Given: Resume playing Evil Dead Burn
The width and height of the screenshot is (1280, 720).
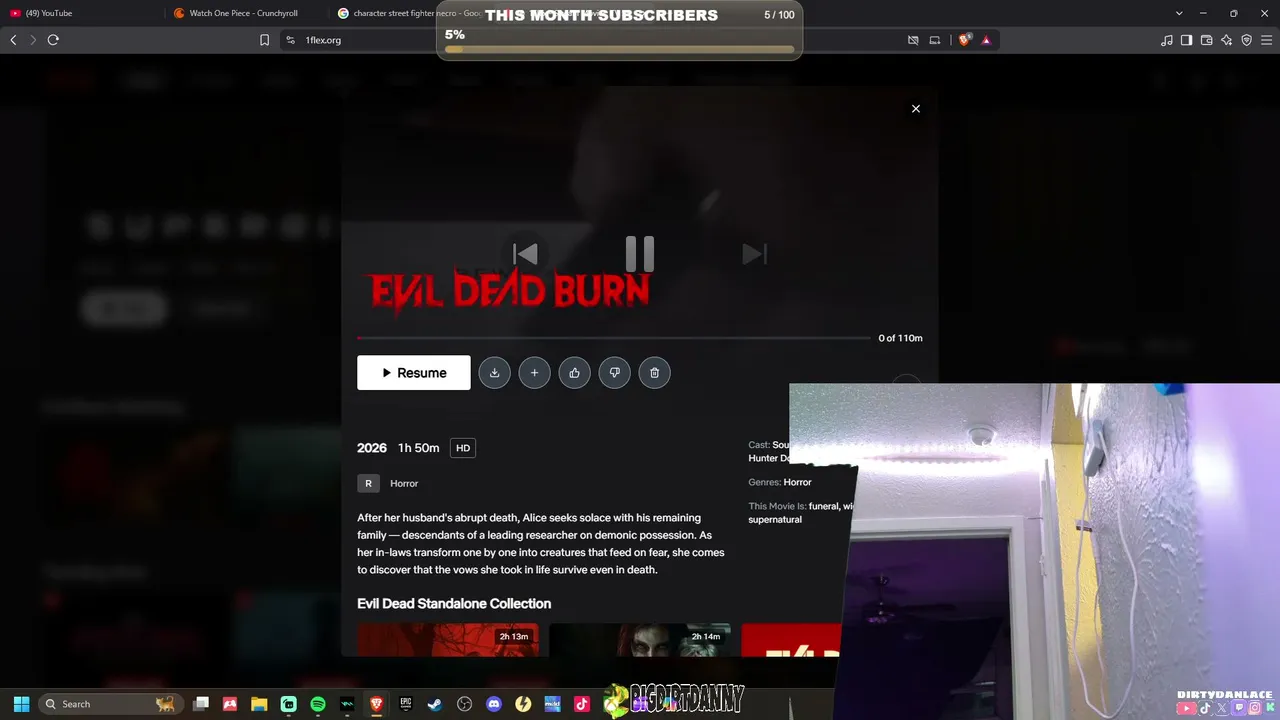Looking at the screenshot, I should (x=414, y=373).
